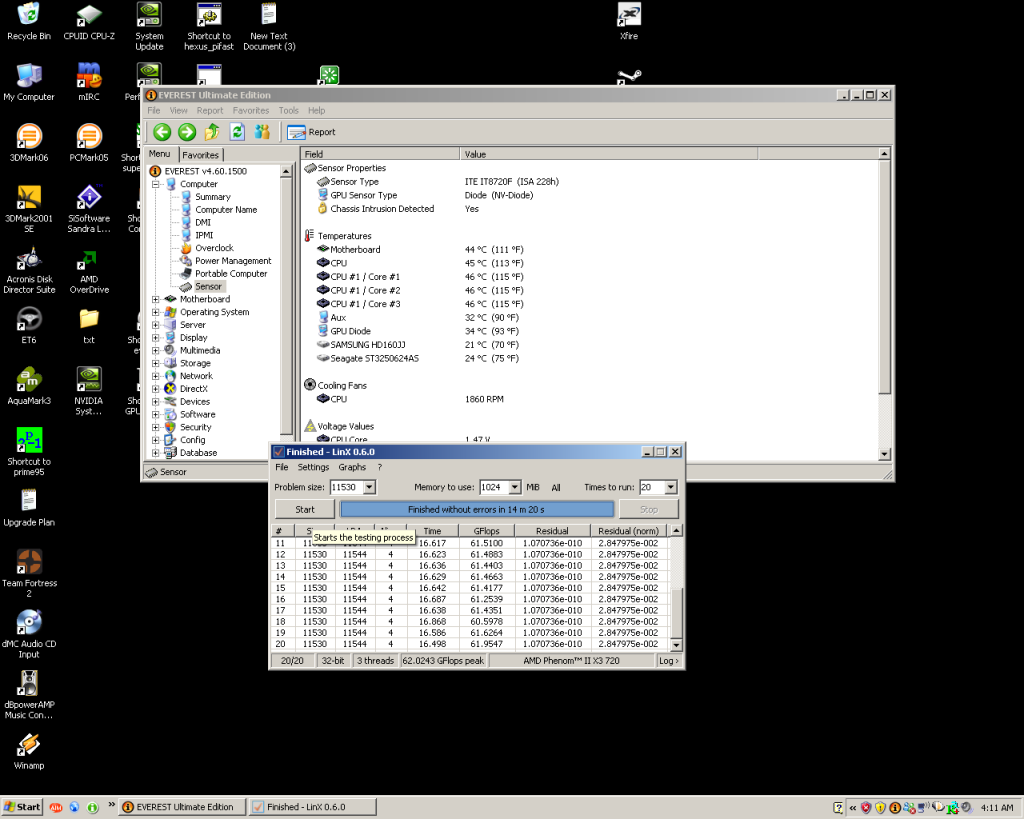Screen dimensions: 1024x819
Task: Switch to the Favorites tab in EVEREST
Action: click(200, 155)
